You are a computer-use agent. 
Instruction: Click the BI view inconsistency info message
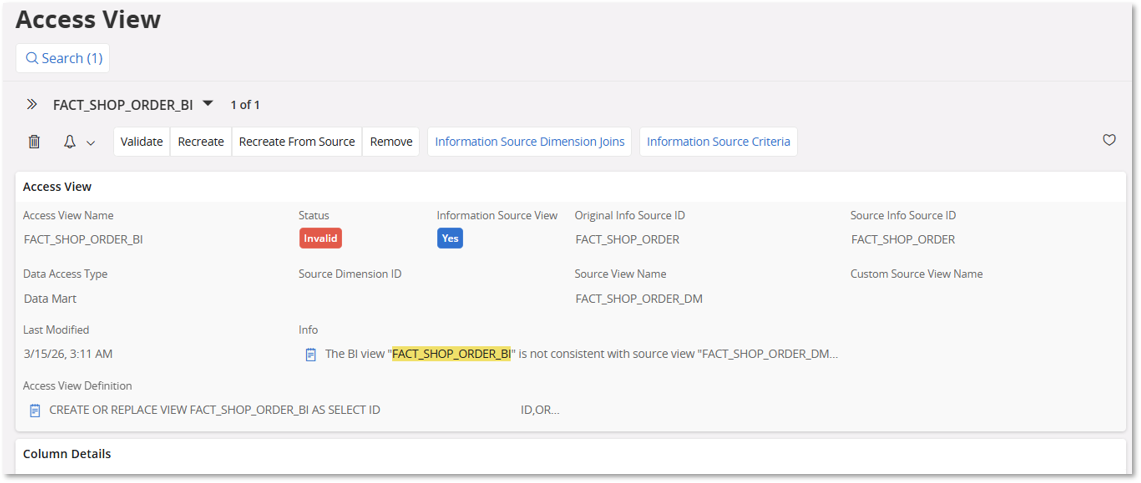[x=581, y=354]
